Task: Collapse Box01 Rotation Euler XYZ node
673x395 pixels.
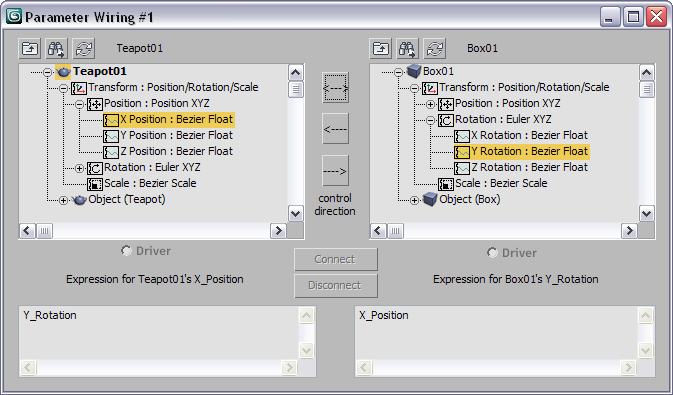Action: pos(430,121)
